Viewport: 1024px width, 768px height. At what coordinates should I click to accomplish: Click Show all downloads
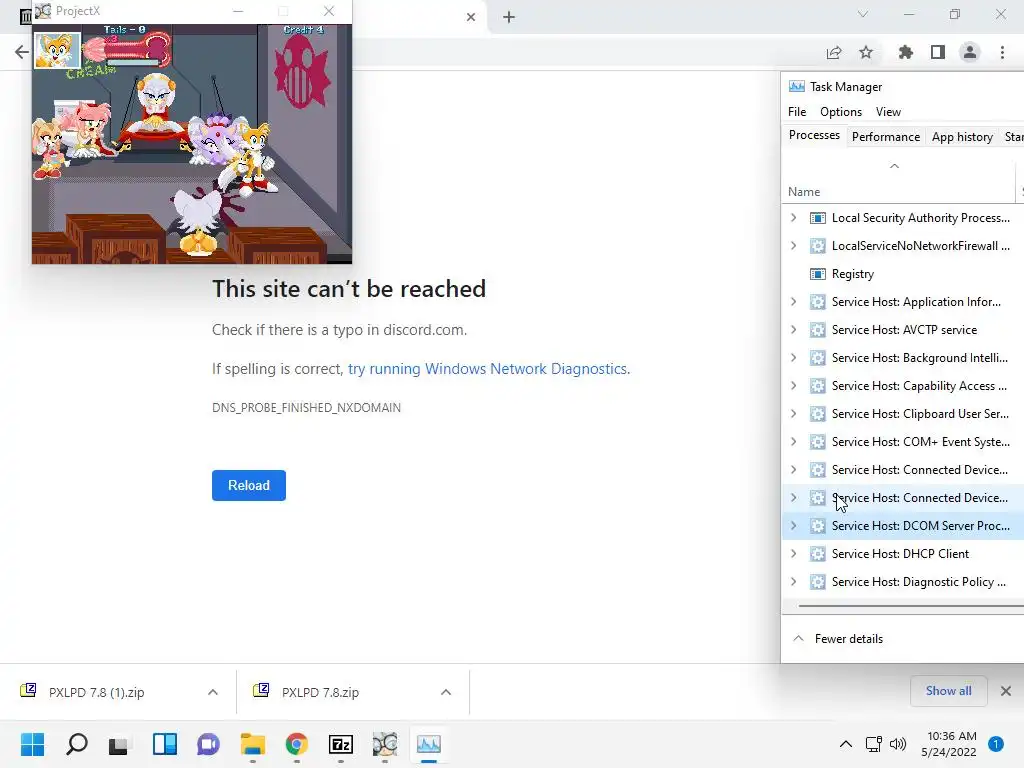click(948, 691)
